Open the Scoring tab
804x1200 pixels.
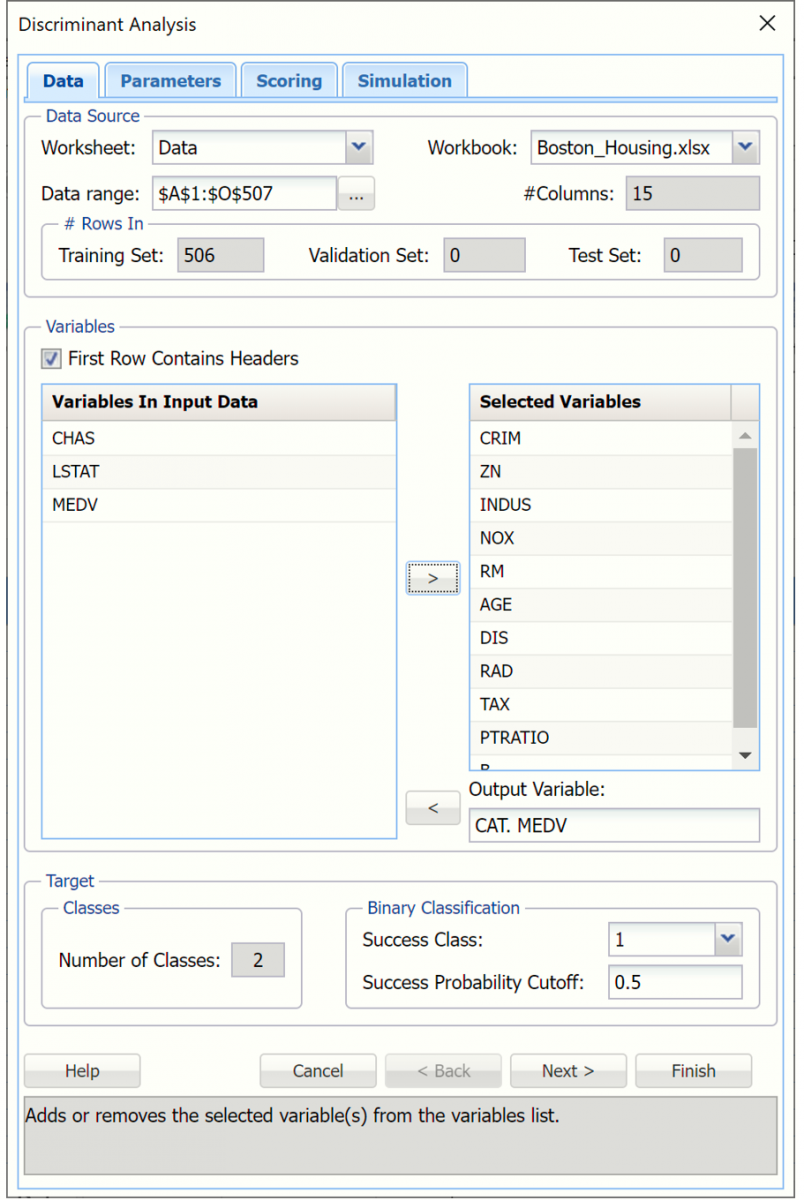289,81
